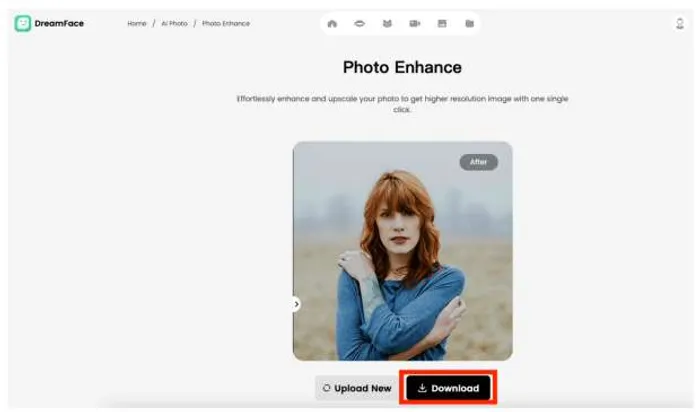Click the Upload New button
The image size is (700, 412).
356,388
